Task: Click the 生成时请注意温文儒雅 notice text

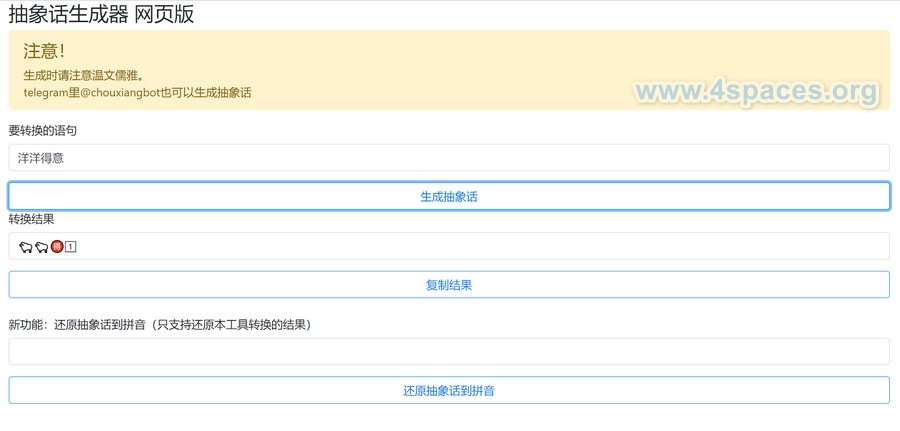Action: click(x=84, y=75)
